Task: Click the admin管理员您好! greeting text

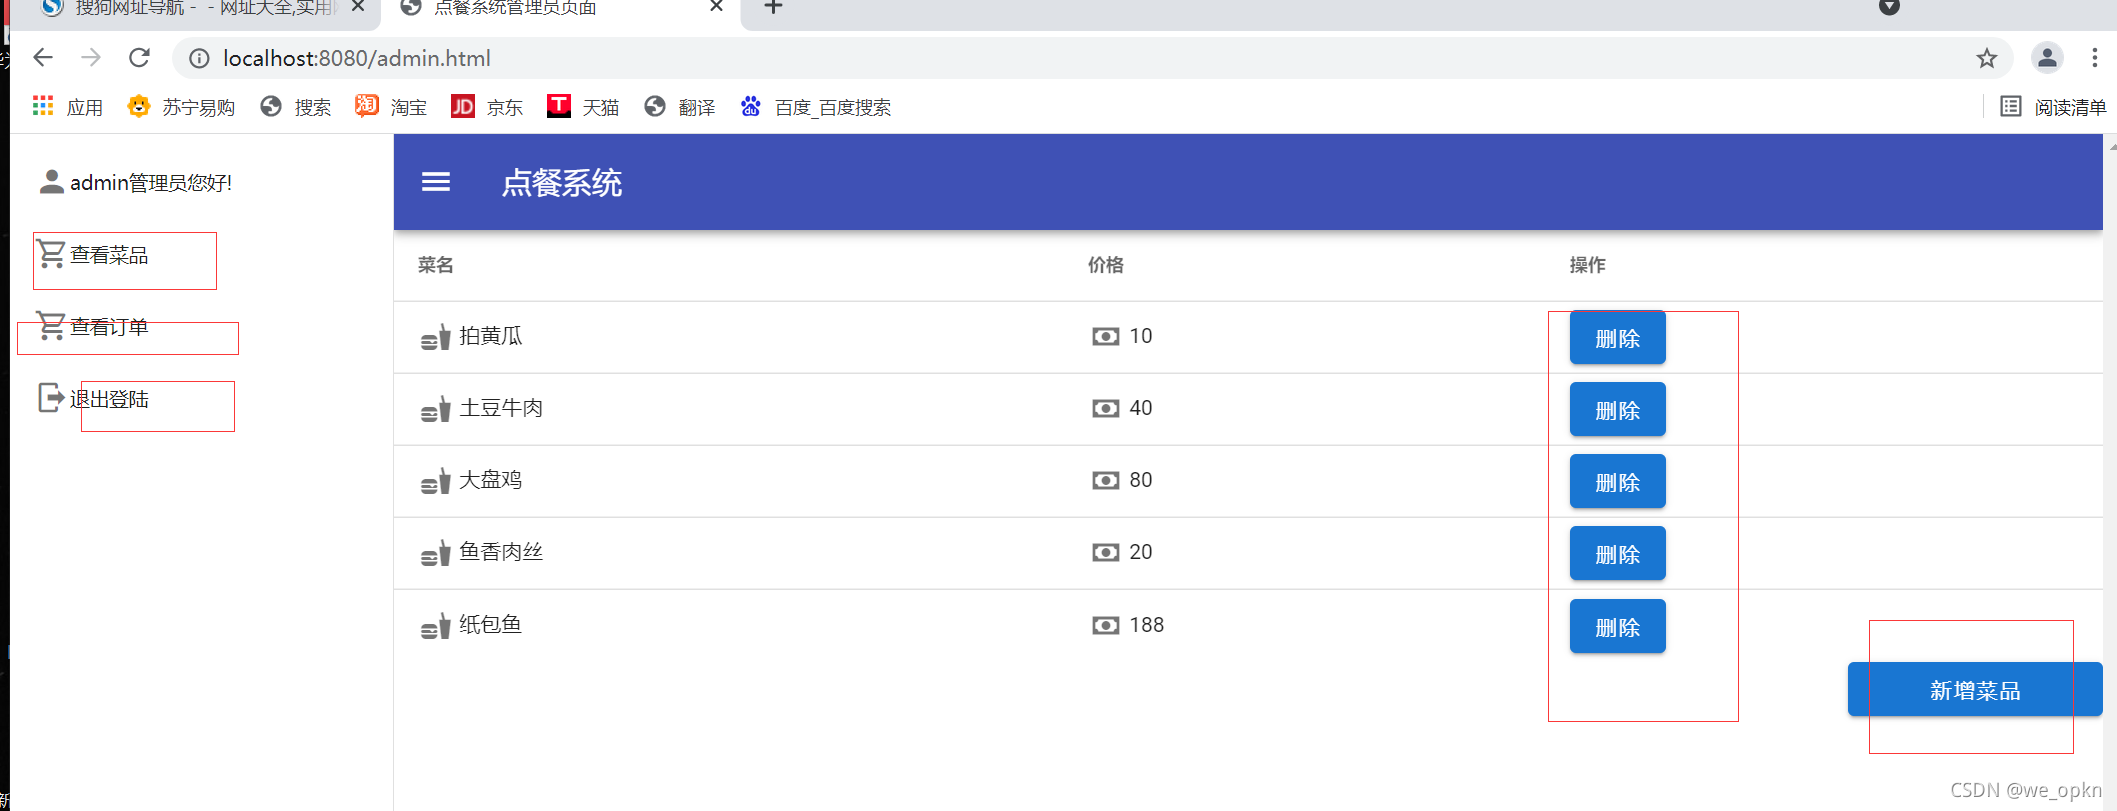Action: [151, 183]
